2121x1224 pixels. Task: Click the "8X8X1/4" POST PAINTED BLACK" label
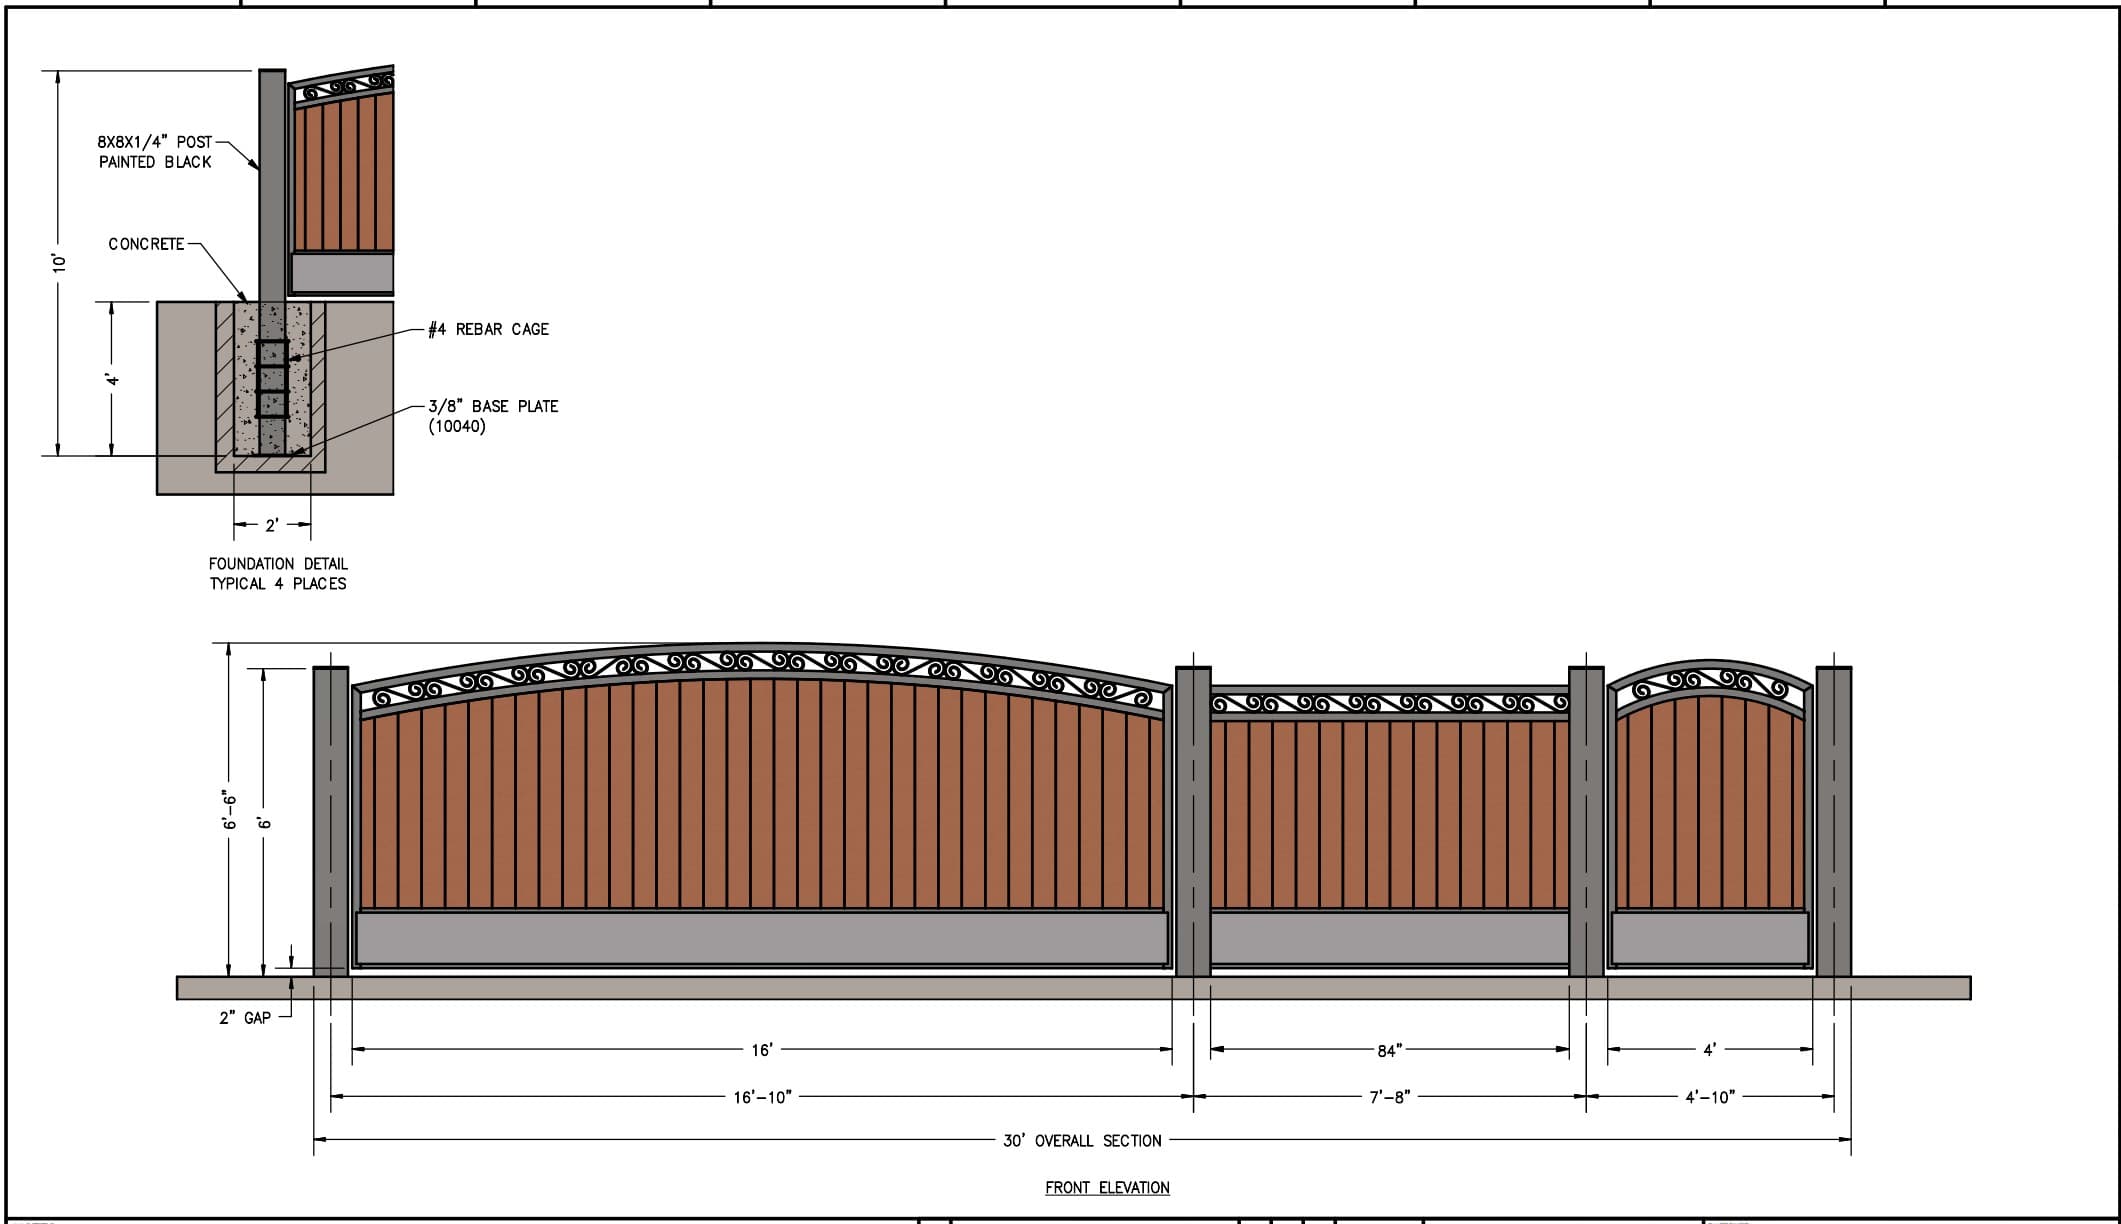[155, 152]
